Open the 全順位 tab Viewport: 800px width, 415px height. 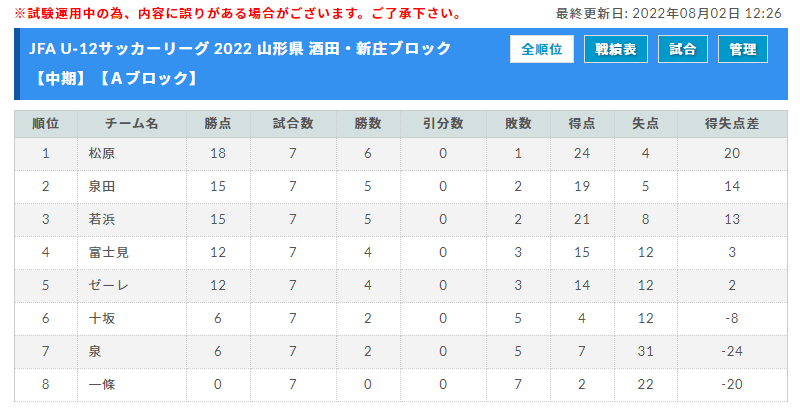[541, 49]
